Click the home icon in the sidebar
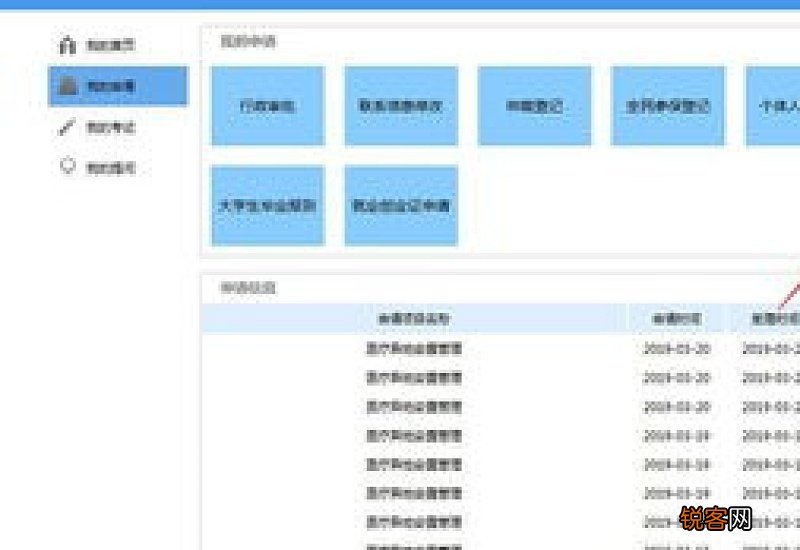 point(67,45)
